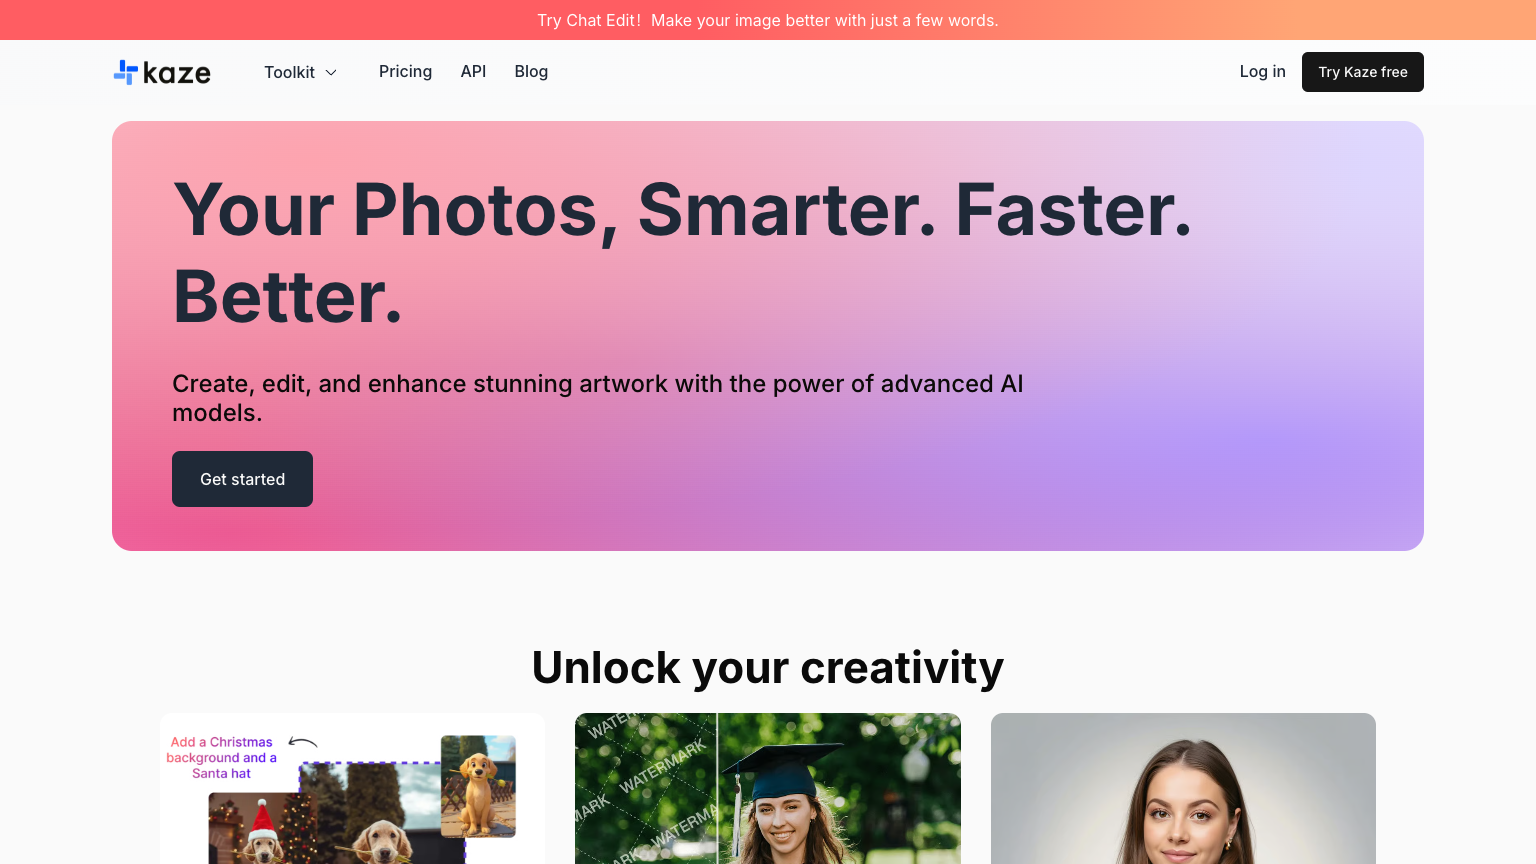Open the watermark removal graduate thumbnail
The height and width of the screenshot is (864, 1536).
pos(768,788)
